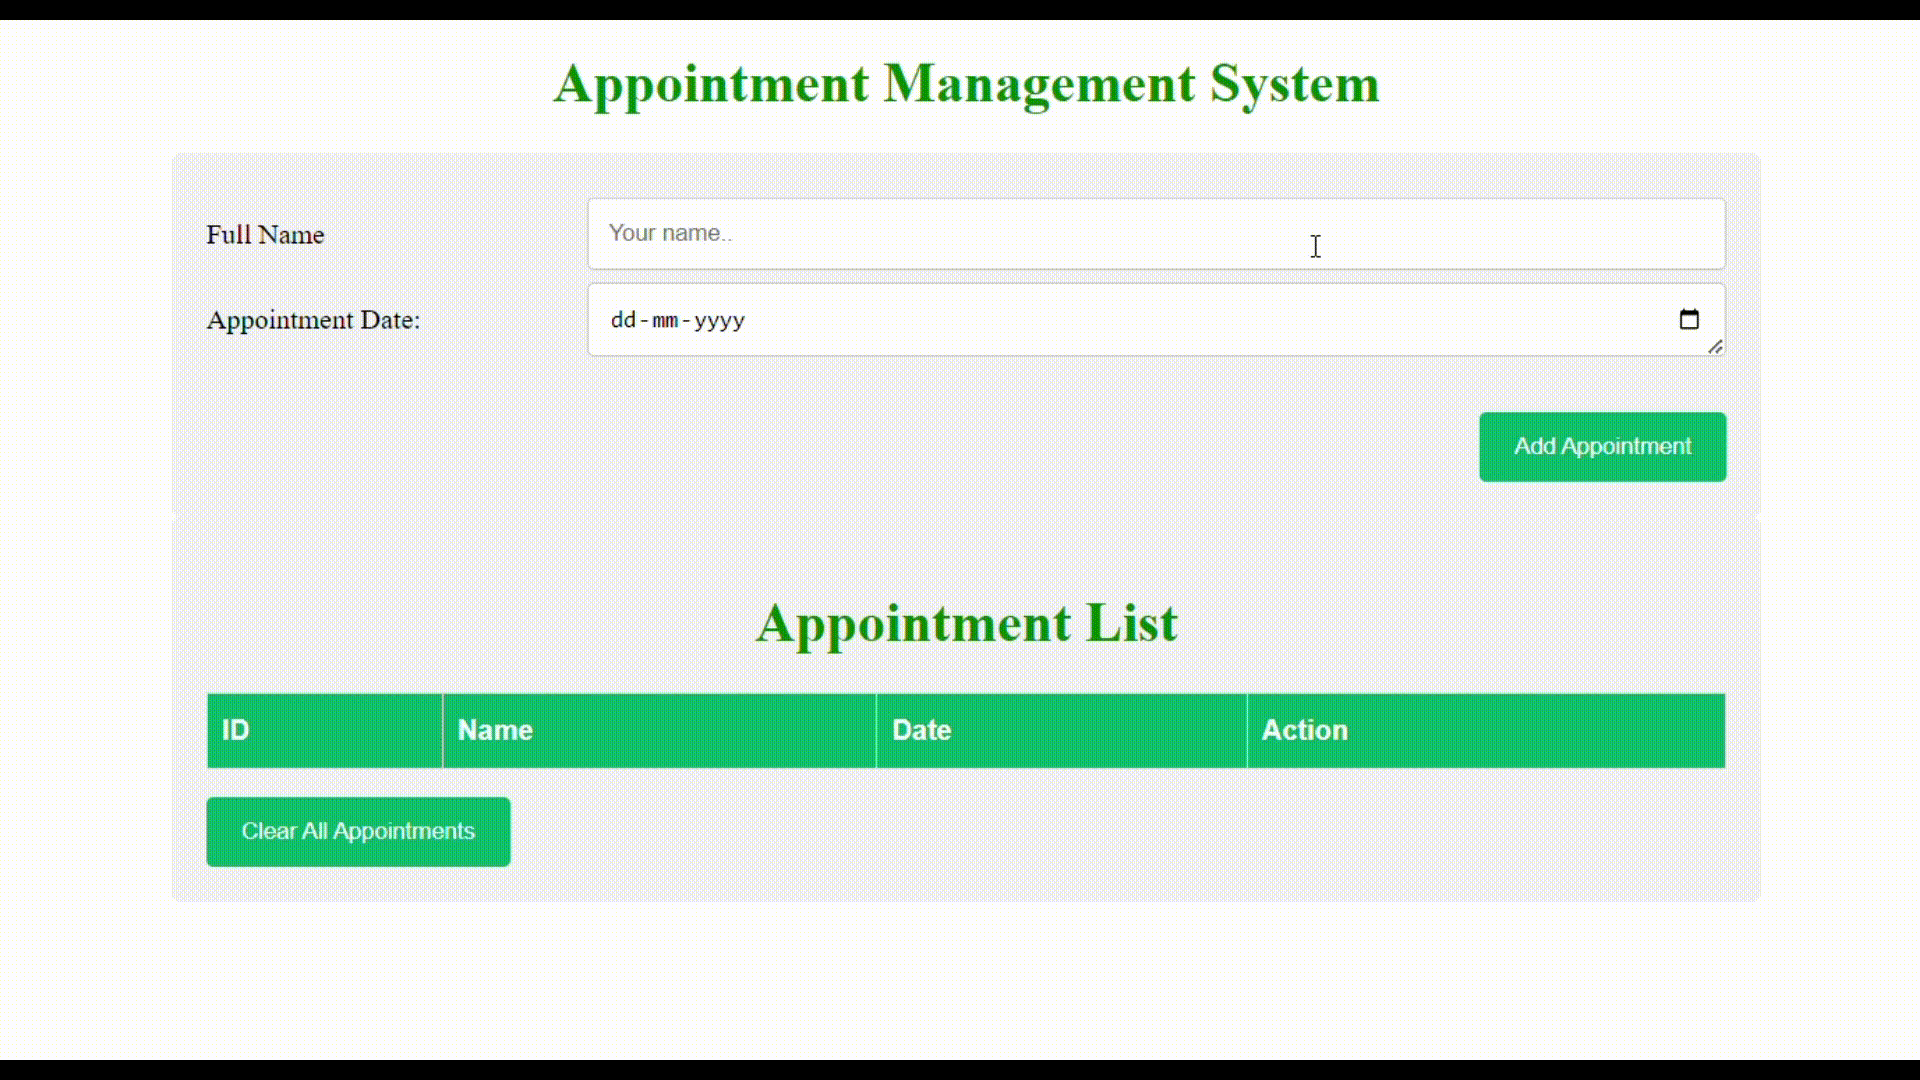The width and height of the screenshot is (1920, 1080).
Task: Click the Appointment List heading
Action: click(965, 624)
